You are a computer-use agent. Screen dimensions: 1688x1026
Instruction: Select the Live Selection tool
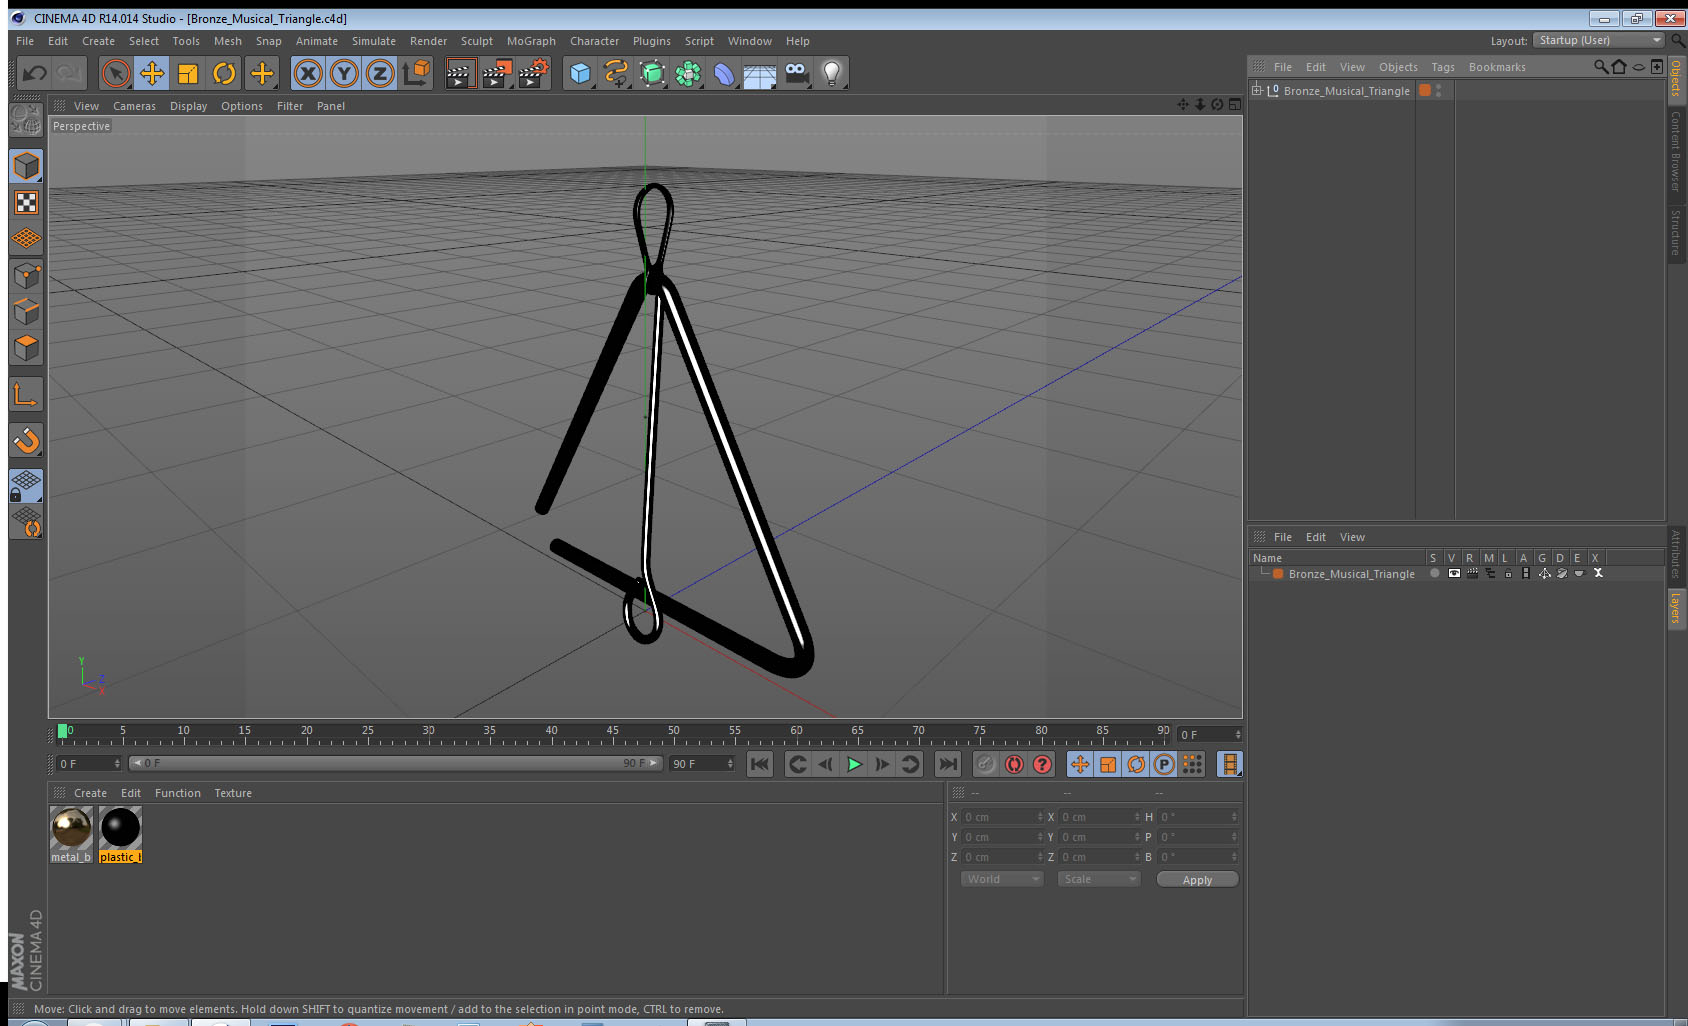point(116,73)
